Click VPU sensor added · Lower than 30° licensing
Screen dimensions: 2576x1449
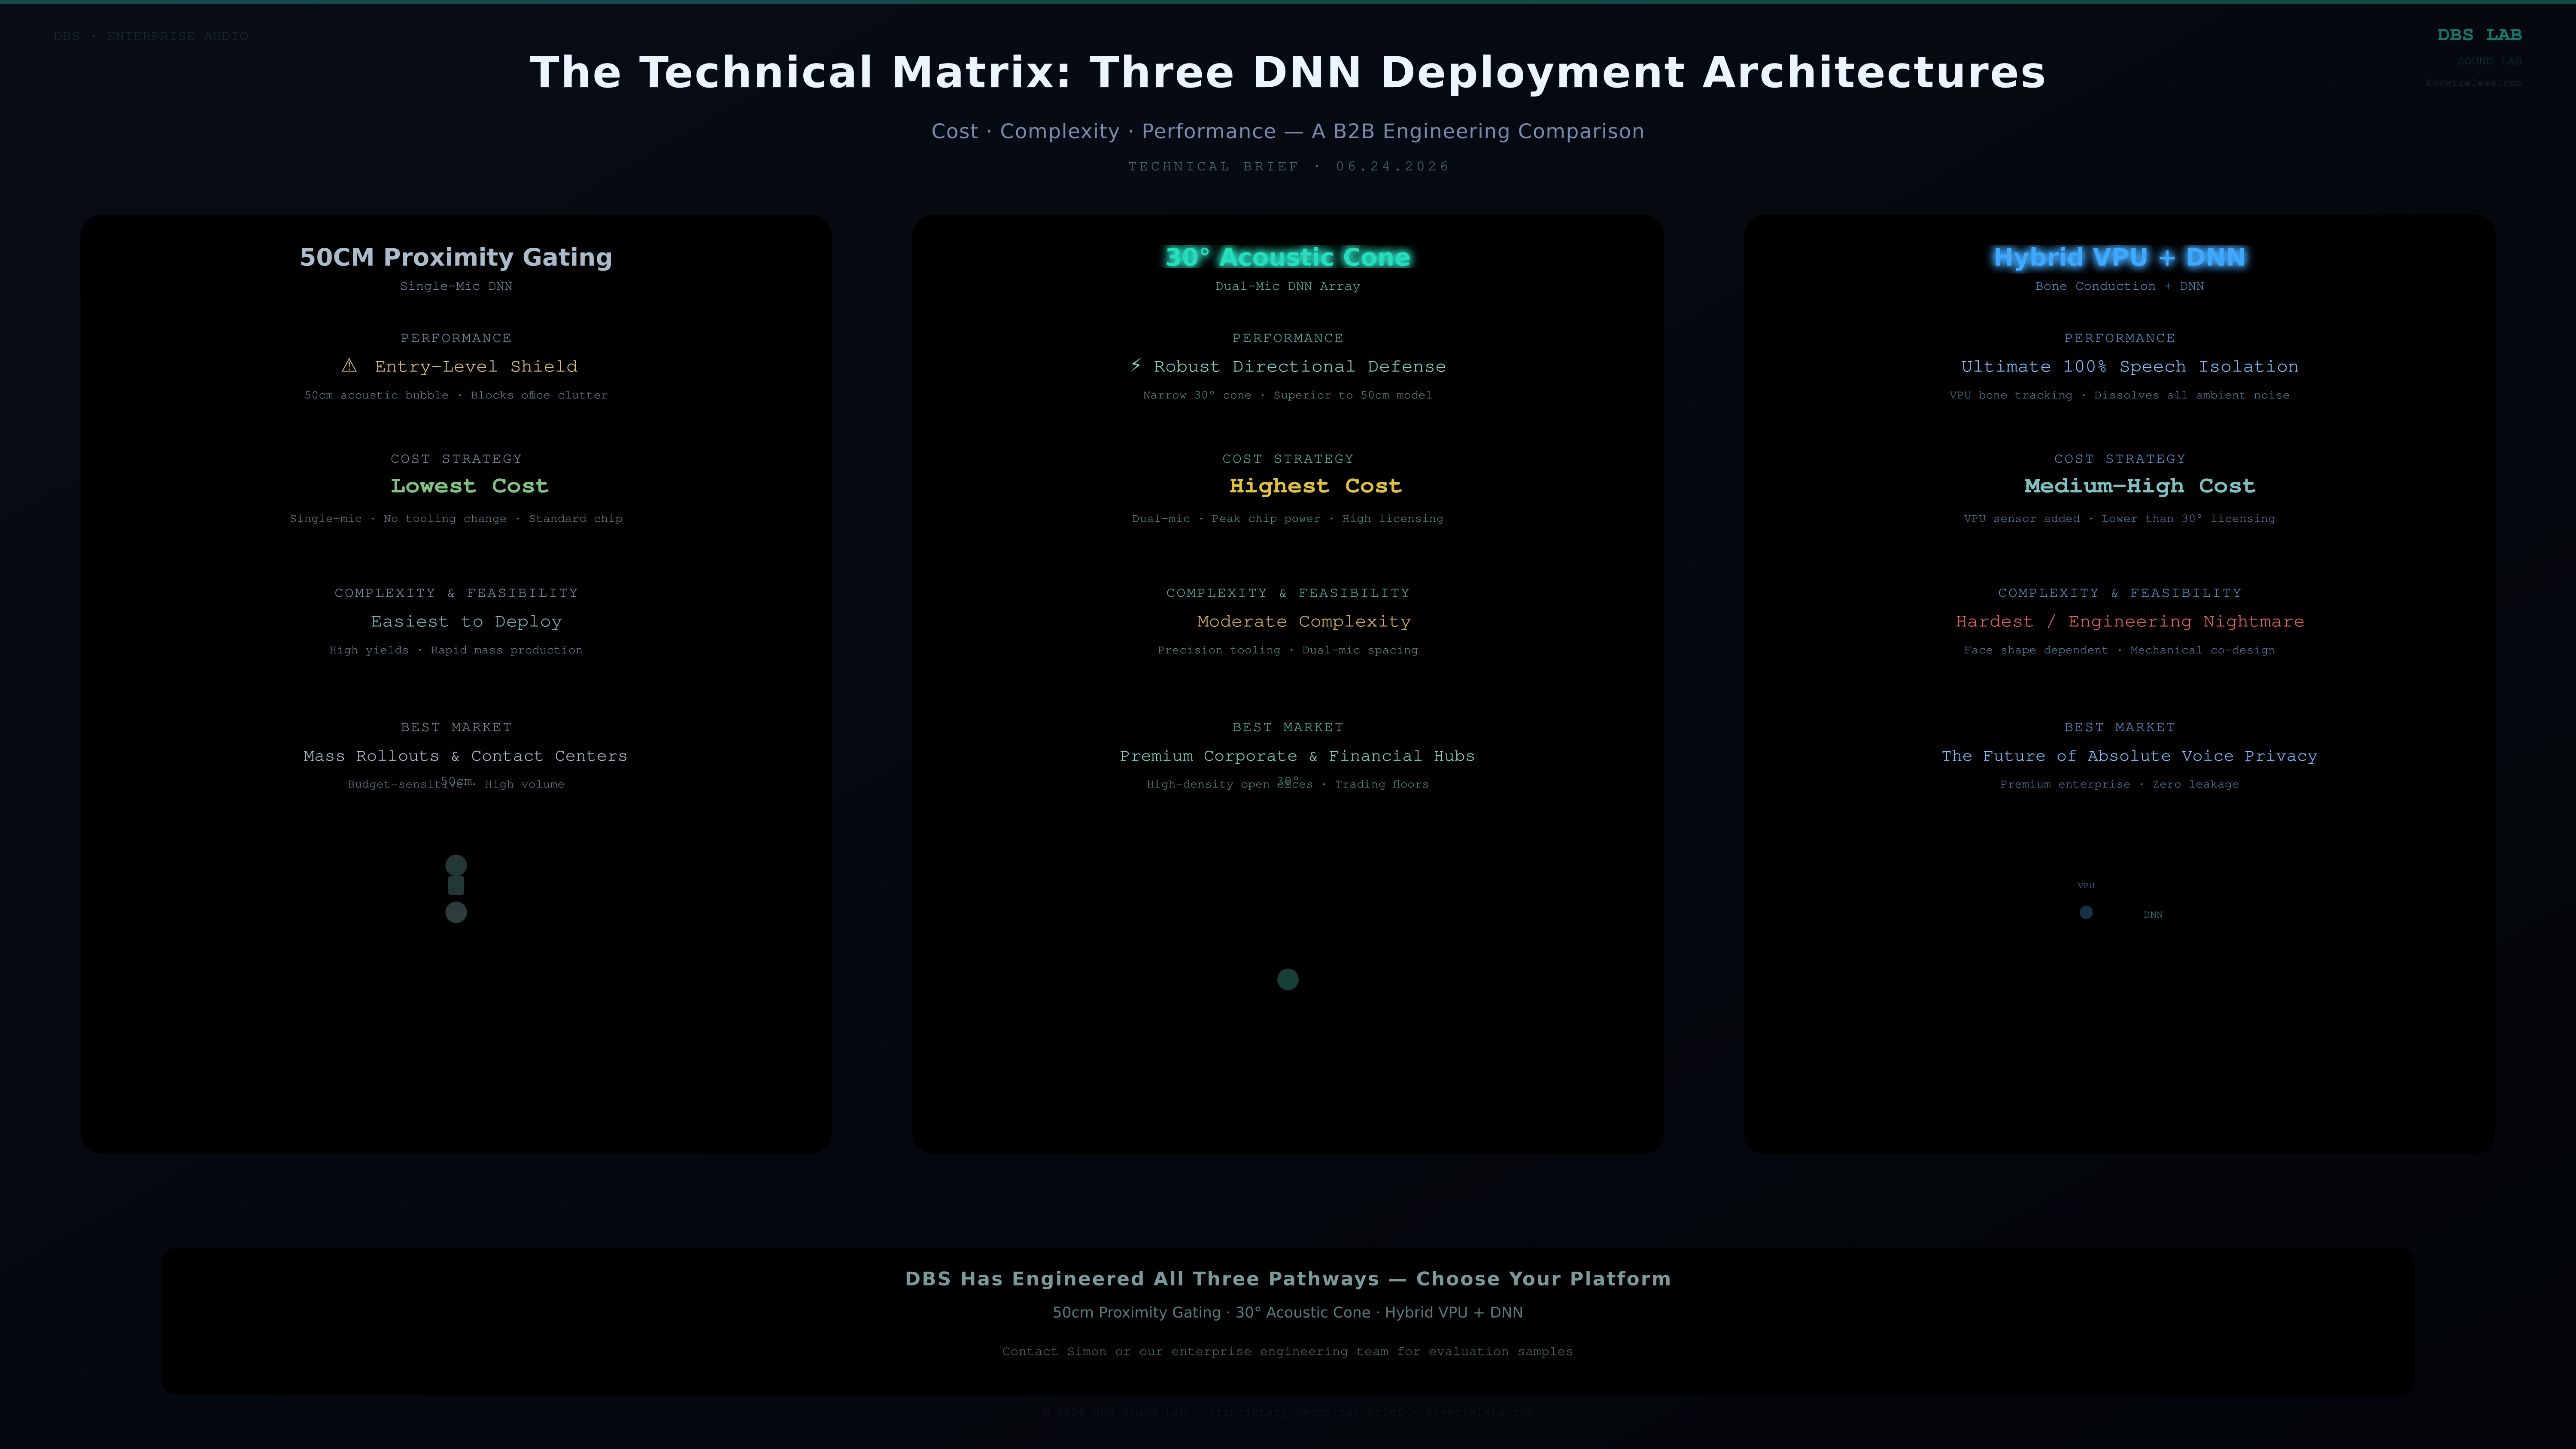coord(2119,518)
